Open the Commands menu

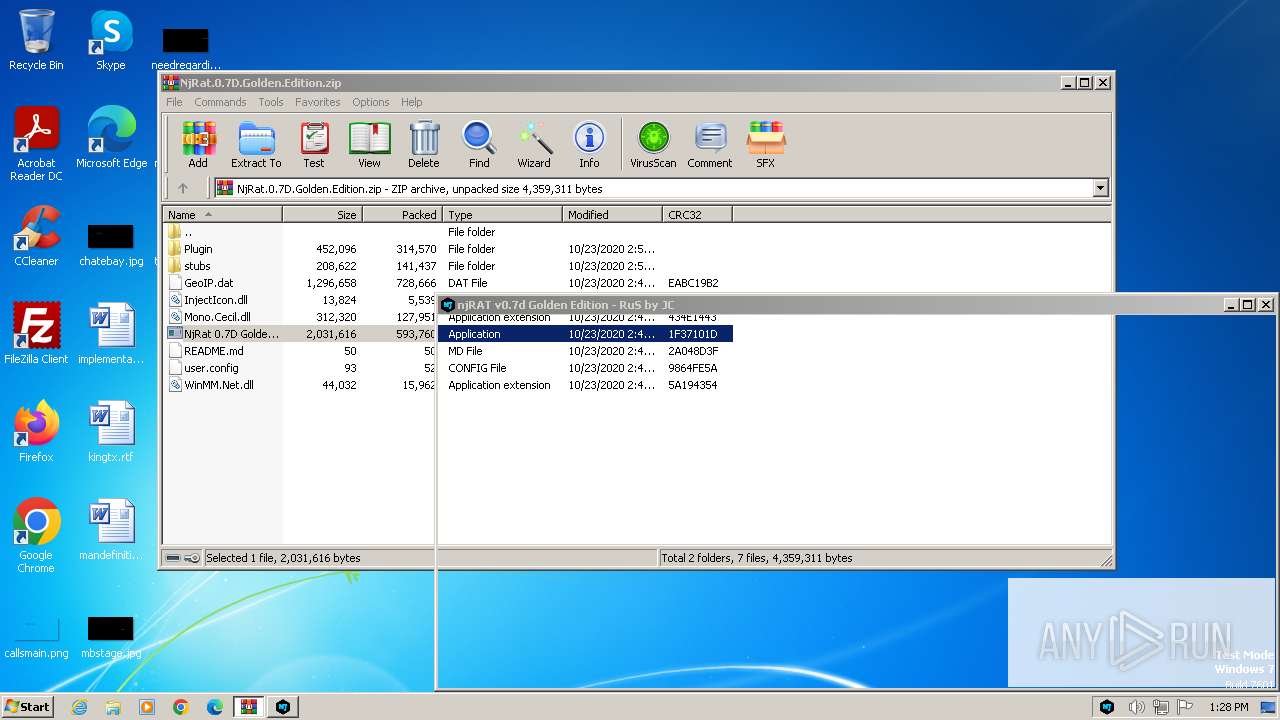(220, 102)
